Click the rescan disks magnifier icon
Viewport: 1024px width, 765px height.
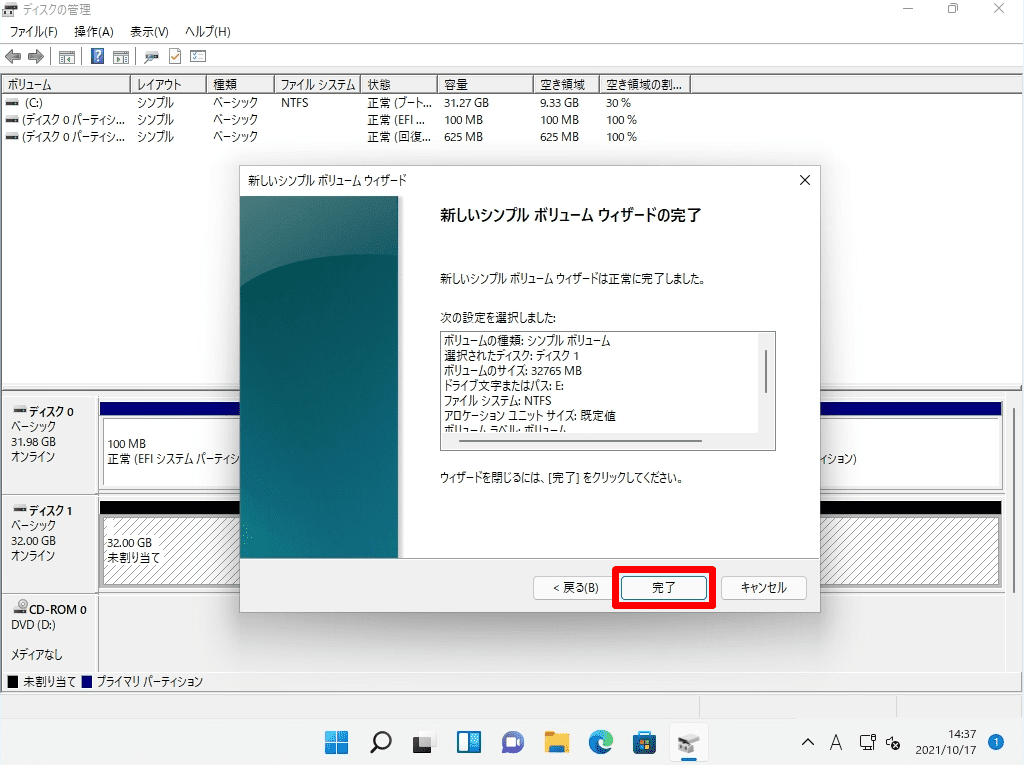pyautogui.click(x=152, y=57)
